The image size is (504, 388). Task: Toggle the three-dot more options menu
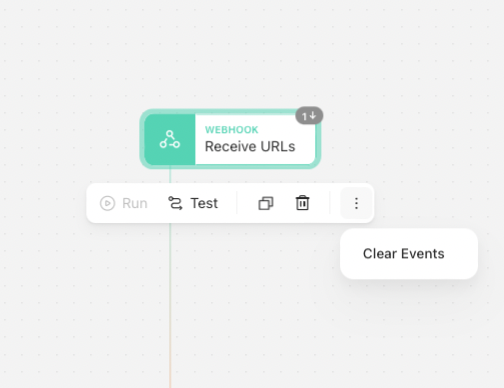pos(356,203)
